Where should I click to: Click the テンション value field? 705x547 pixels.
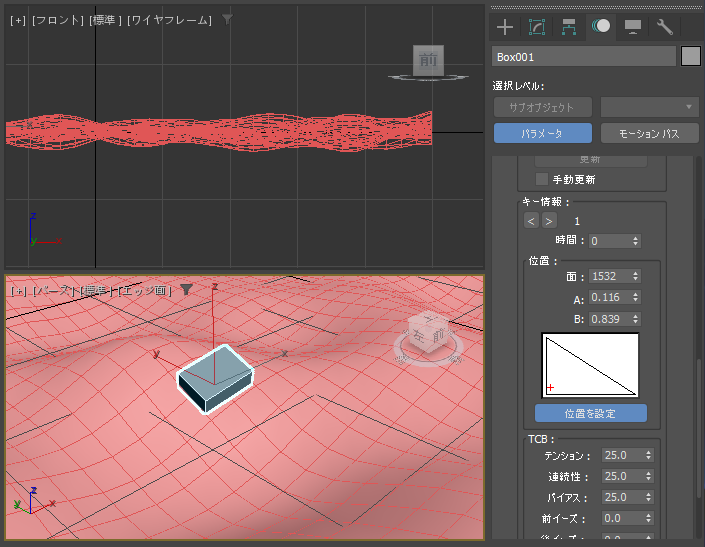622,455
